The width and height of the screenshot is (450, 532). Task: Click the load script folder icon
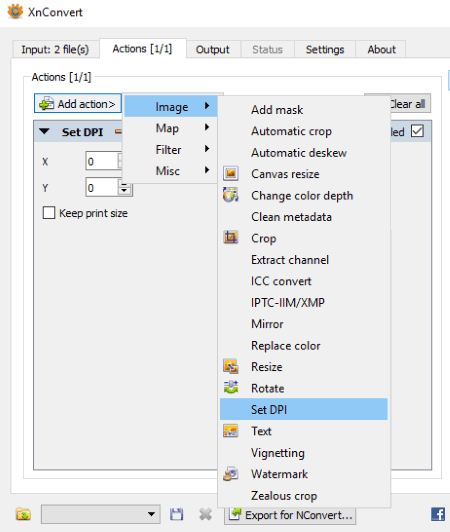pos(23,514)
